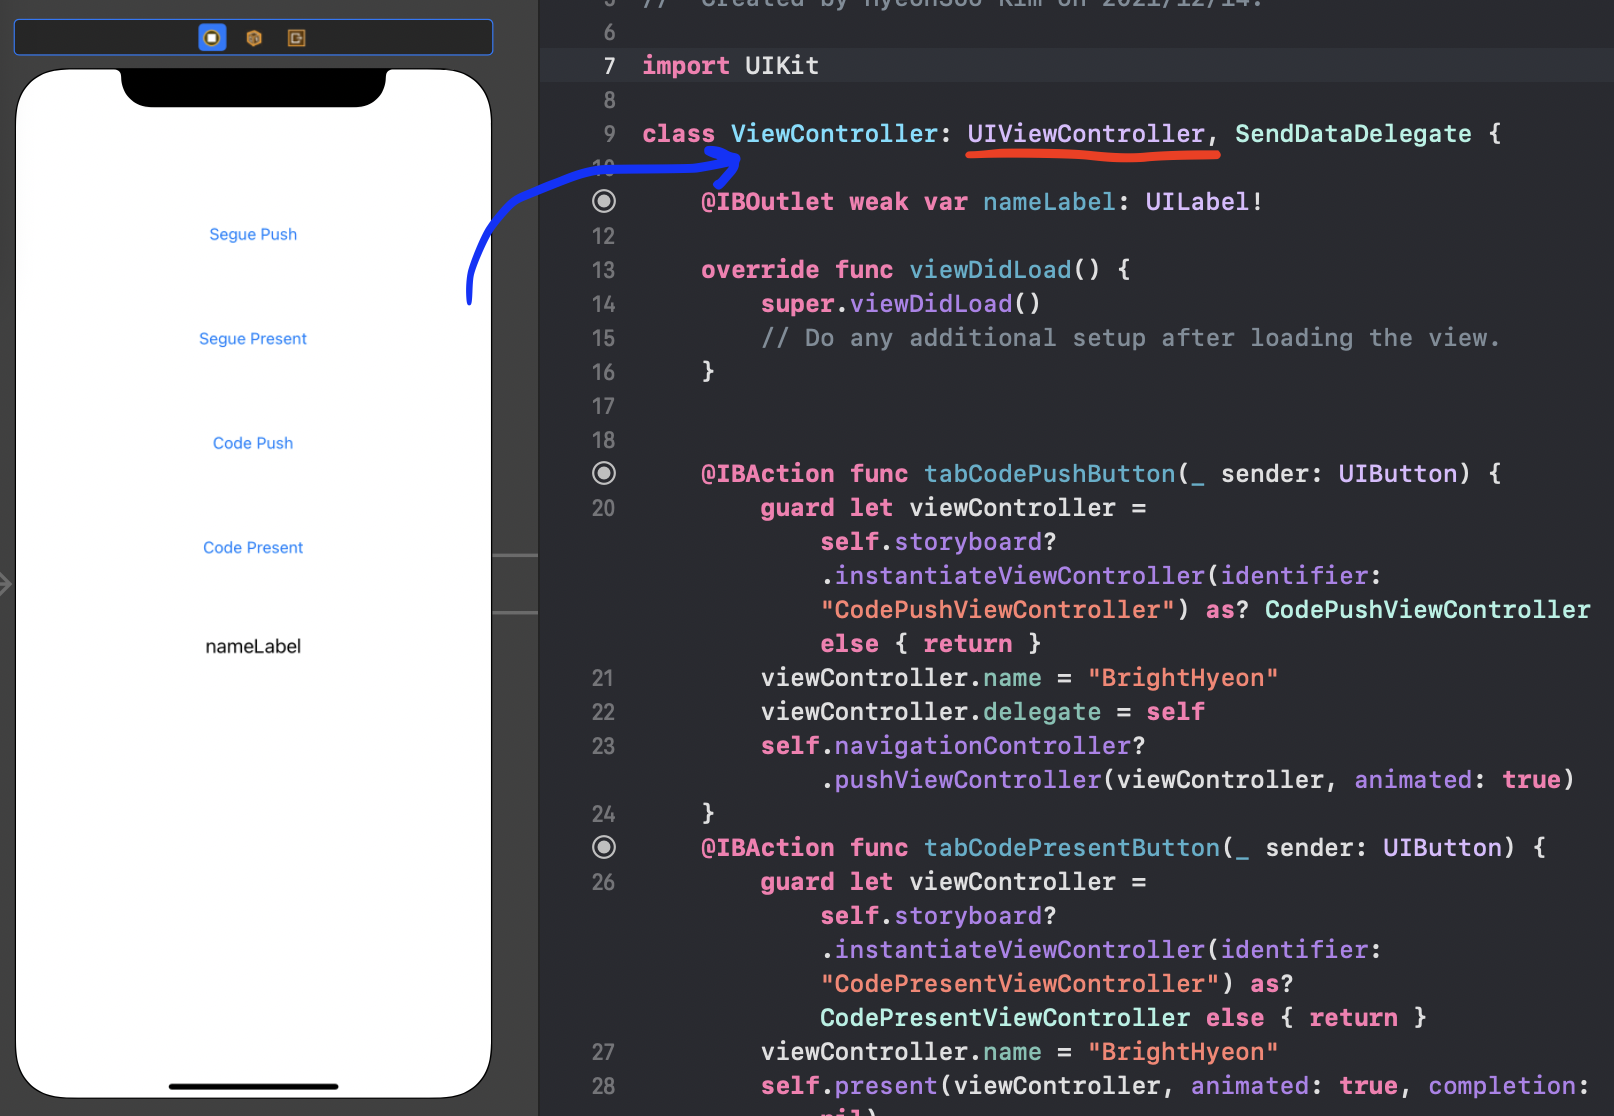Place cursor on import UIKit statement
The width and height of the screenshot is (1614, 1116).
(x=730, y=66)
